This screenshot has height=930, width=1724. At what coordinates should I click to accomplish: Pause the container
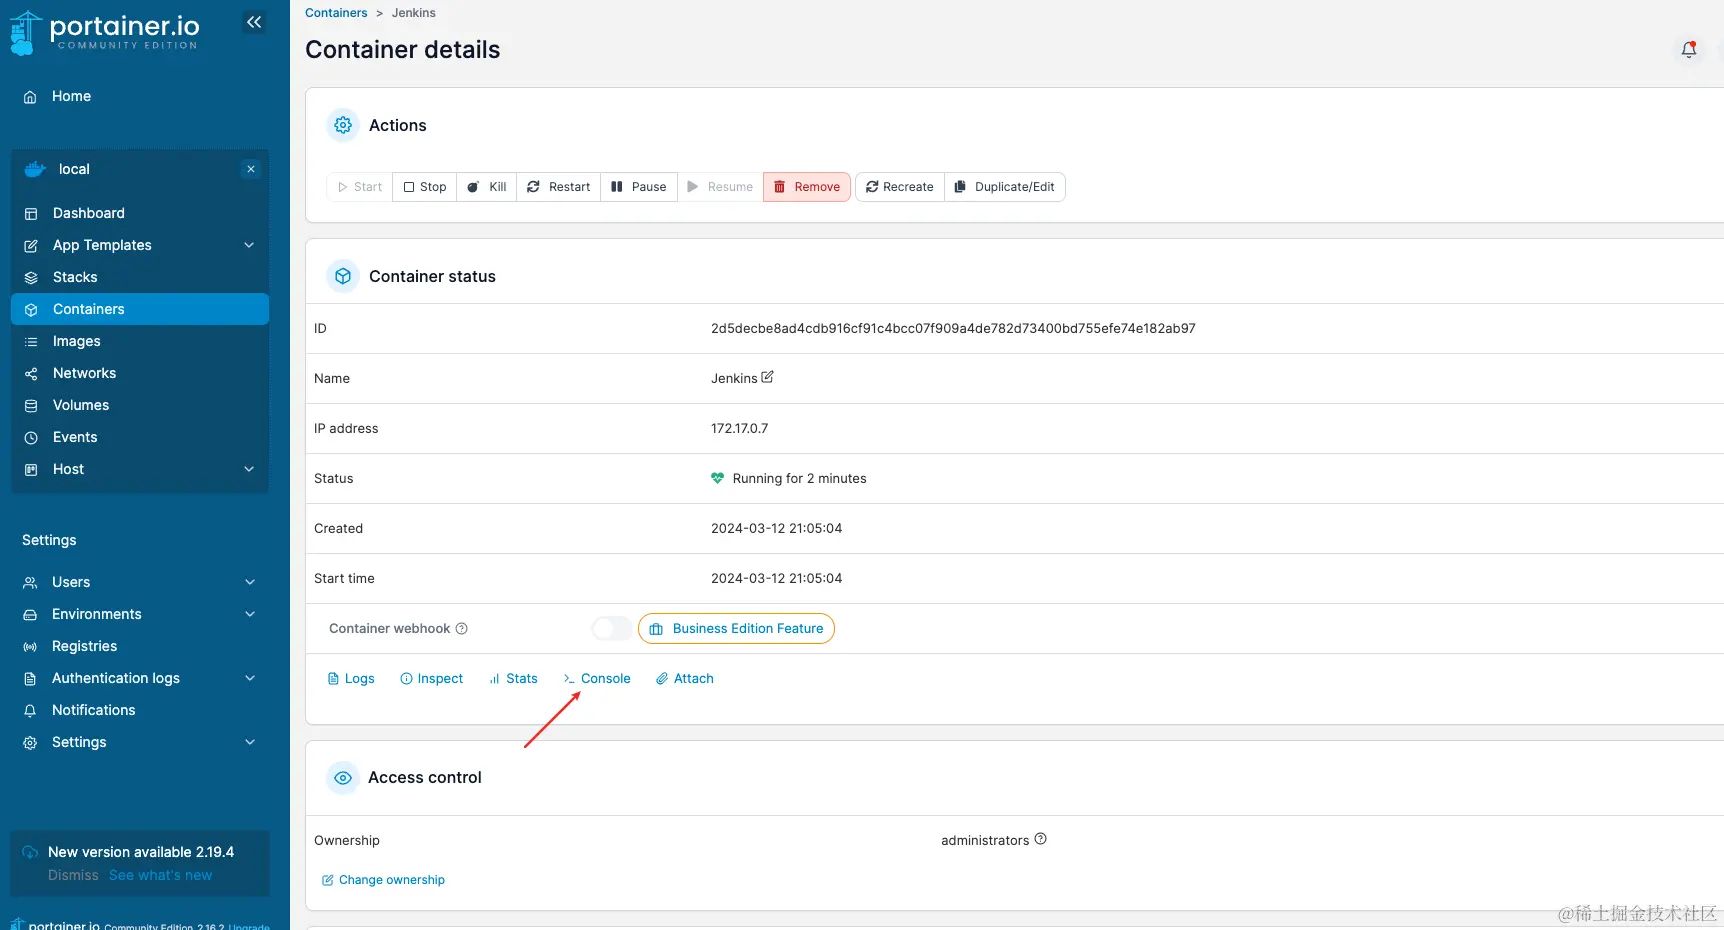(x=639, y=187)
